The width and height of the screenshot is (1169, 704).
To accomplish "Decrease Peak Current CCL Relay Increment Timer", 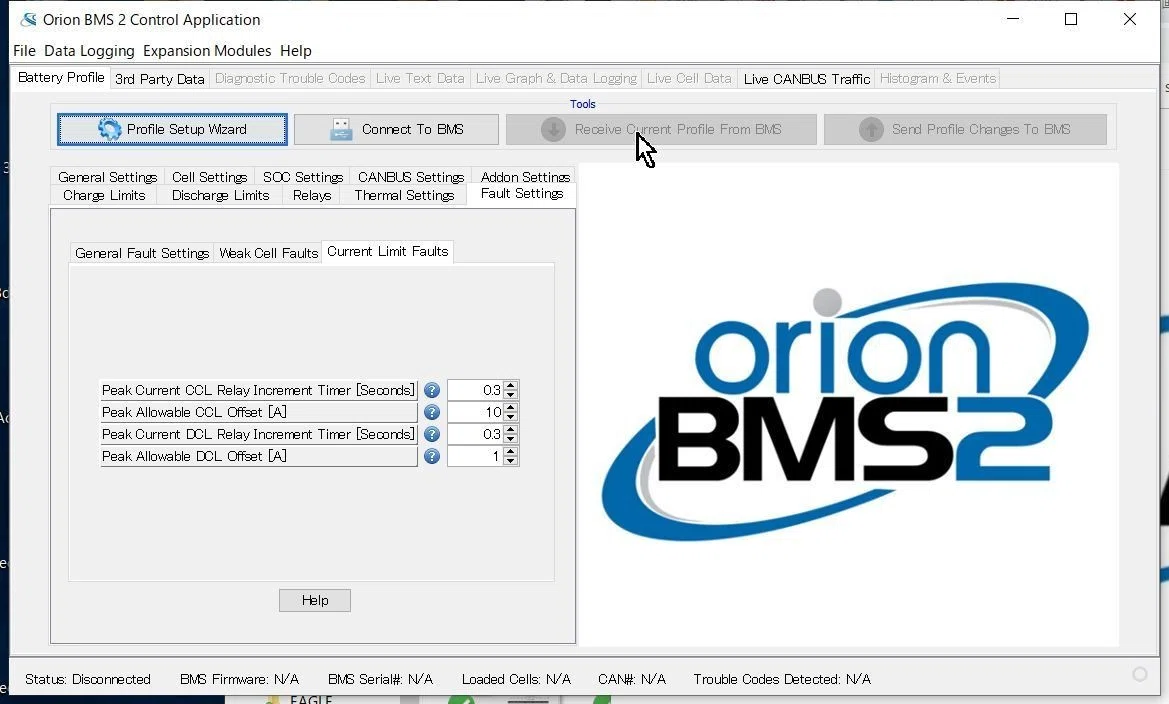I will [511, 395].
